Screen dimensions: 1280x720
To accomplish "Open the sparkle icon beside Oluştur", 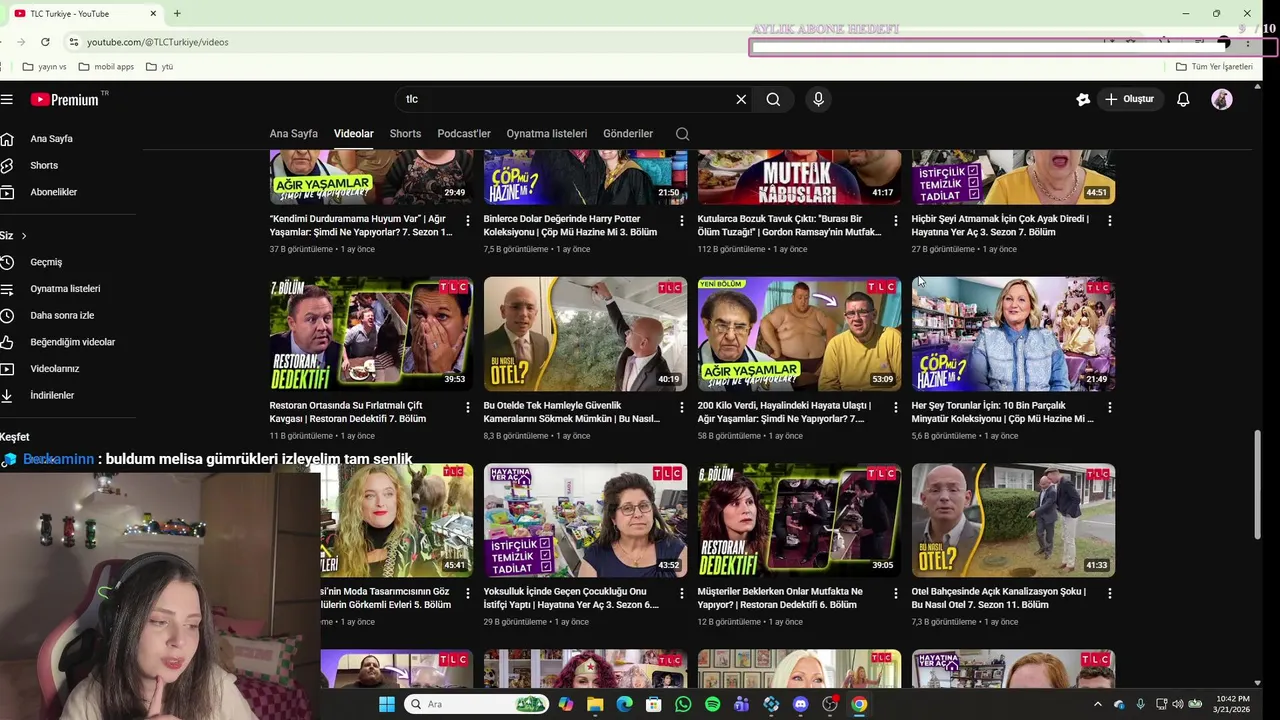I will pos(1082,99).
